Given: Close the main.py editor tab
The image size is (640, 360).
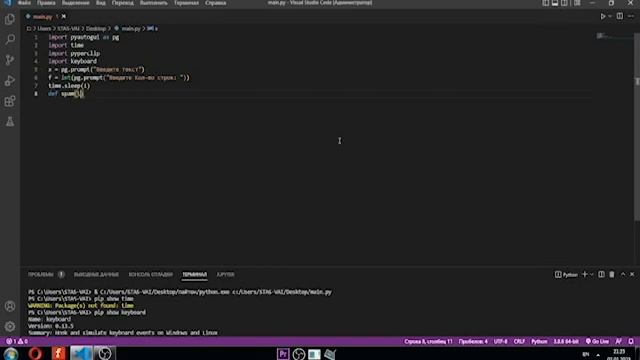Looking at the screenshot, I should [x=64, y=17].
